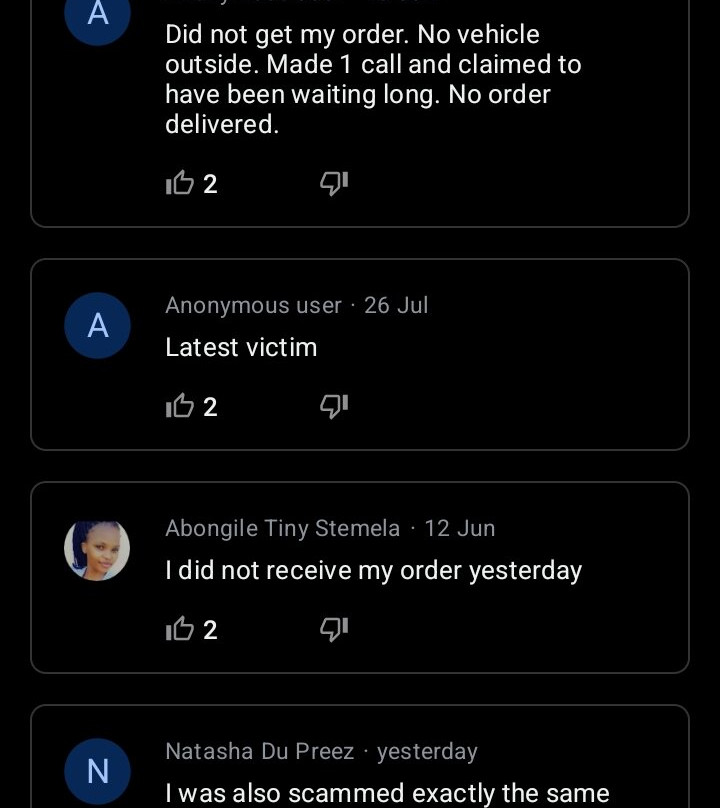
Task: Tap "I did not receive my order yesterday" text
Action: (x=373, y=570)
